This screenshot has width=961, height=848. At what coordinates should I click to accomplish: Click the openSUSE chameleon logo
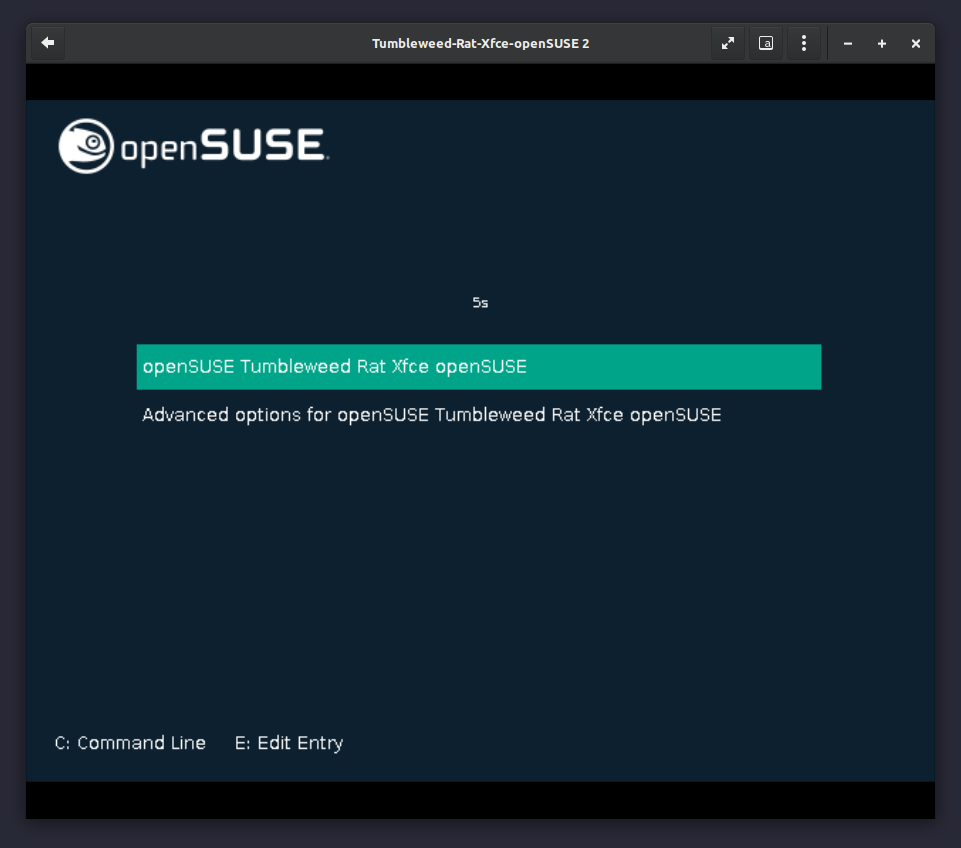pos(86,146)
